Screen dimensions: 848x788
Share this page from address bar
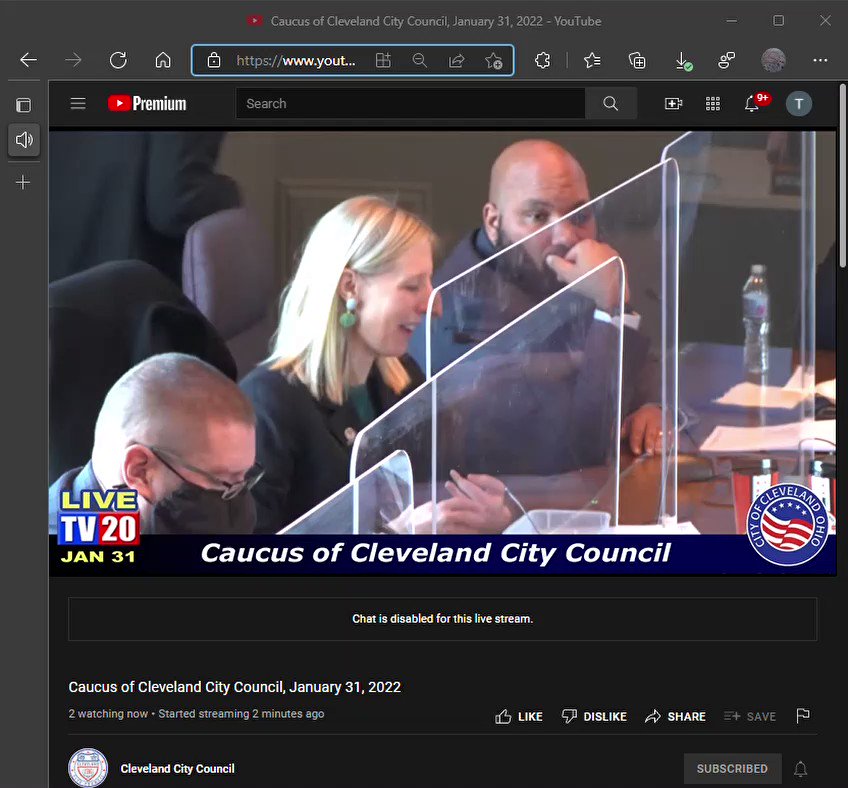pyautogui.click(x=456, y=60)
